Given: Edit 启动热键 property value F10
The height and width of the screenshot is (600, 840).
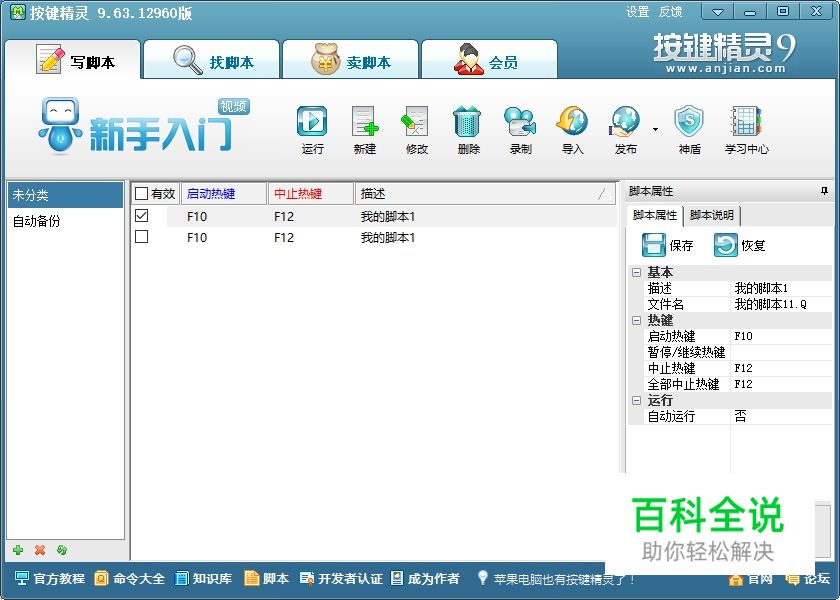Looking at the screenshot, I should coord(781,336).
